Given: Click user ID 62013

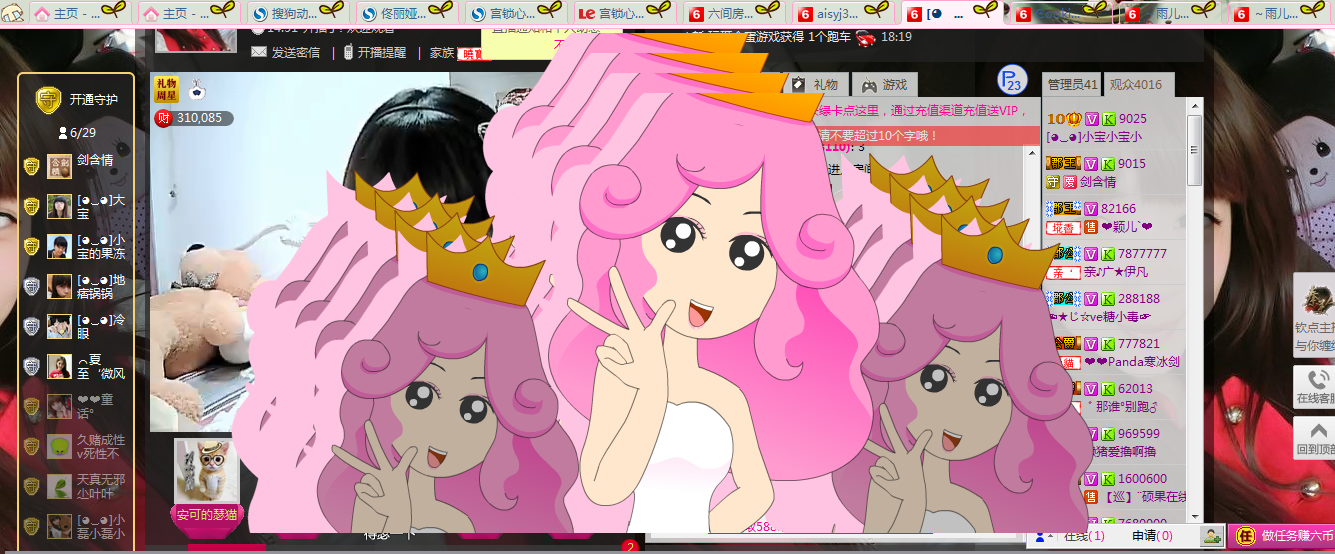Looking at the screenshot, I should click(1136, 389).
